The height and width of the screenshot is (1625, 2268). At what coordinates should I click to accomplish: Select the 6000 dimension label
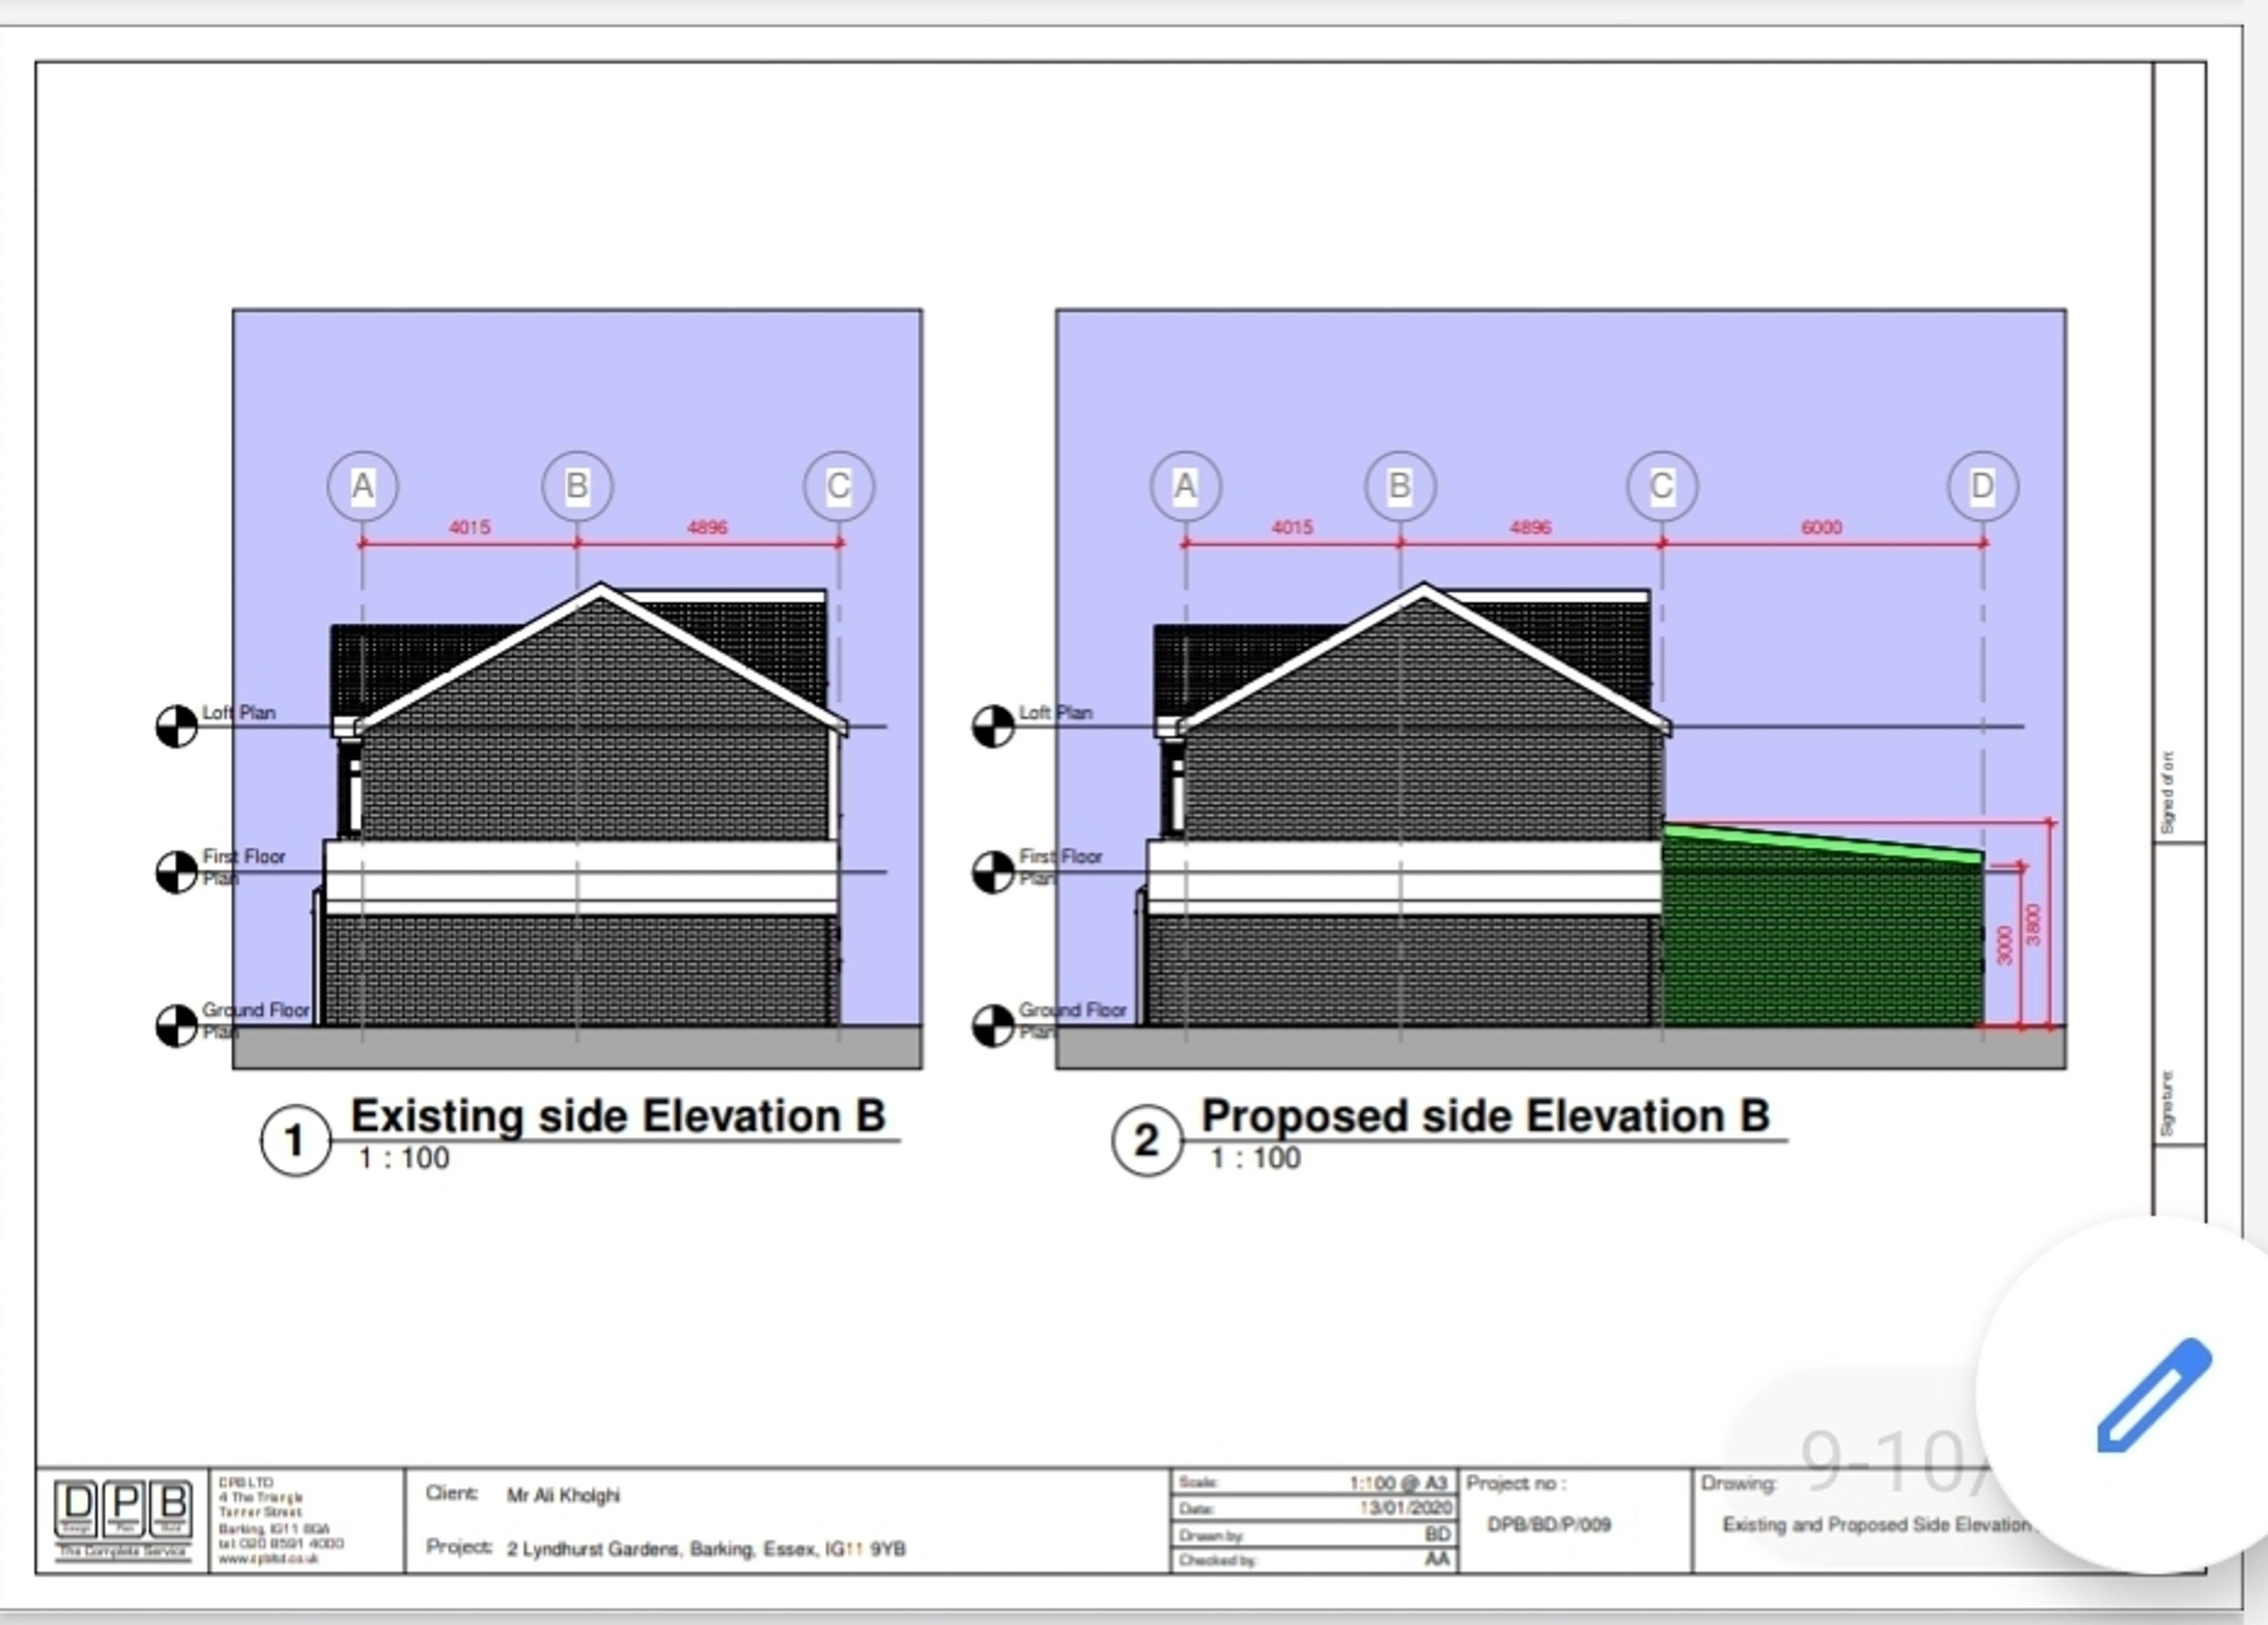pyautogui.click(x=1821, y=527)
